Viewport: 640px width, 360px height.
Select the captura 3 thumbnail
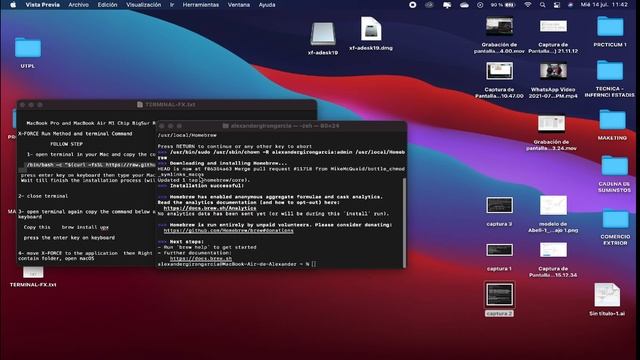click(499, 205)
